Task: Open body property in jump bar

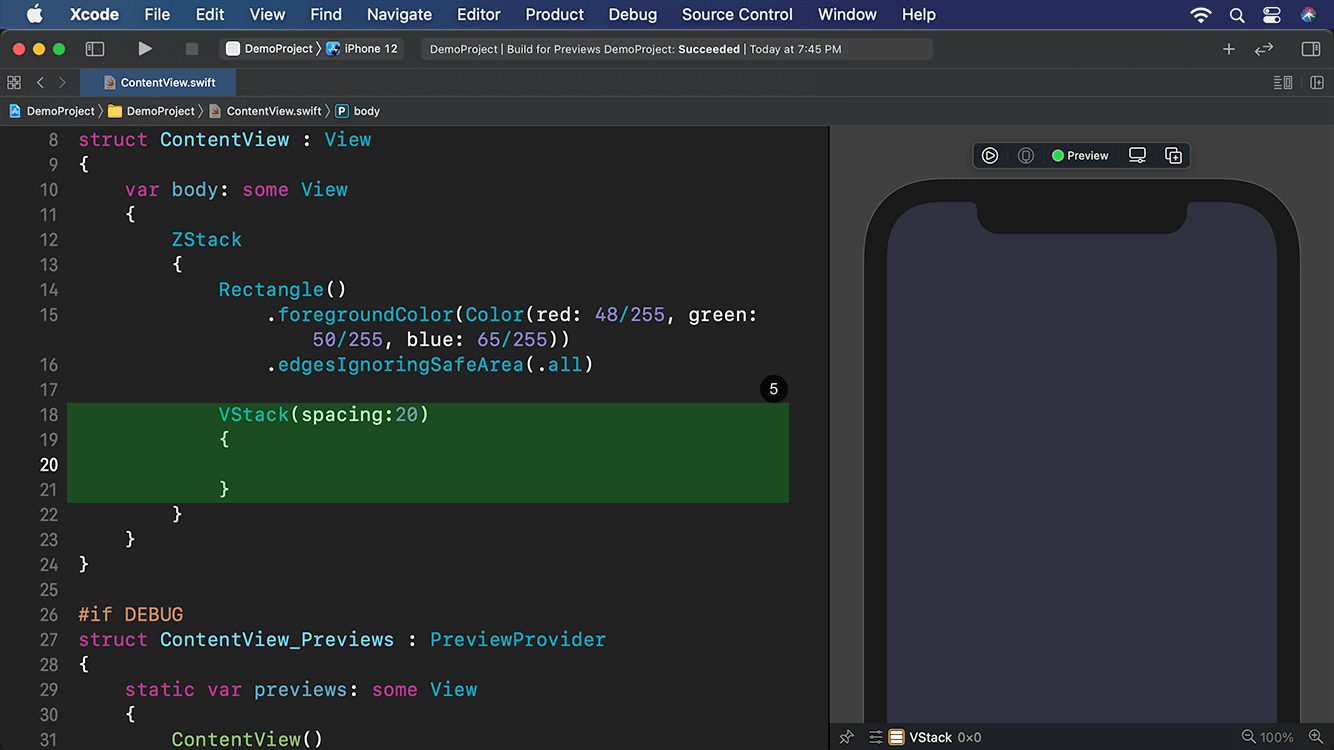Action: pos(358,111)
